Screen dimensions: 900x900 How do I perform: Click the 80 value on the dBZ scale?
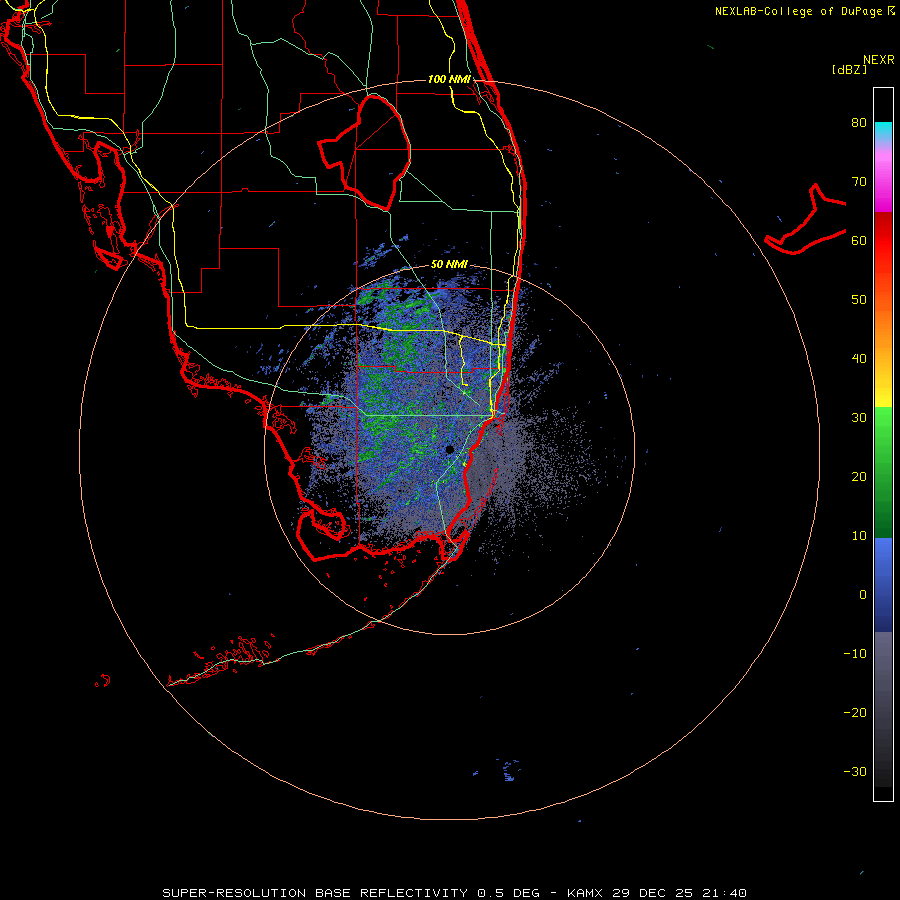[x=859, y=123]
